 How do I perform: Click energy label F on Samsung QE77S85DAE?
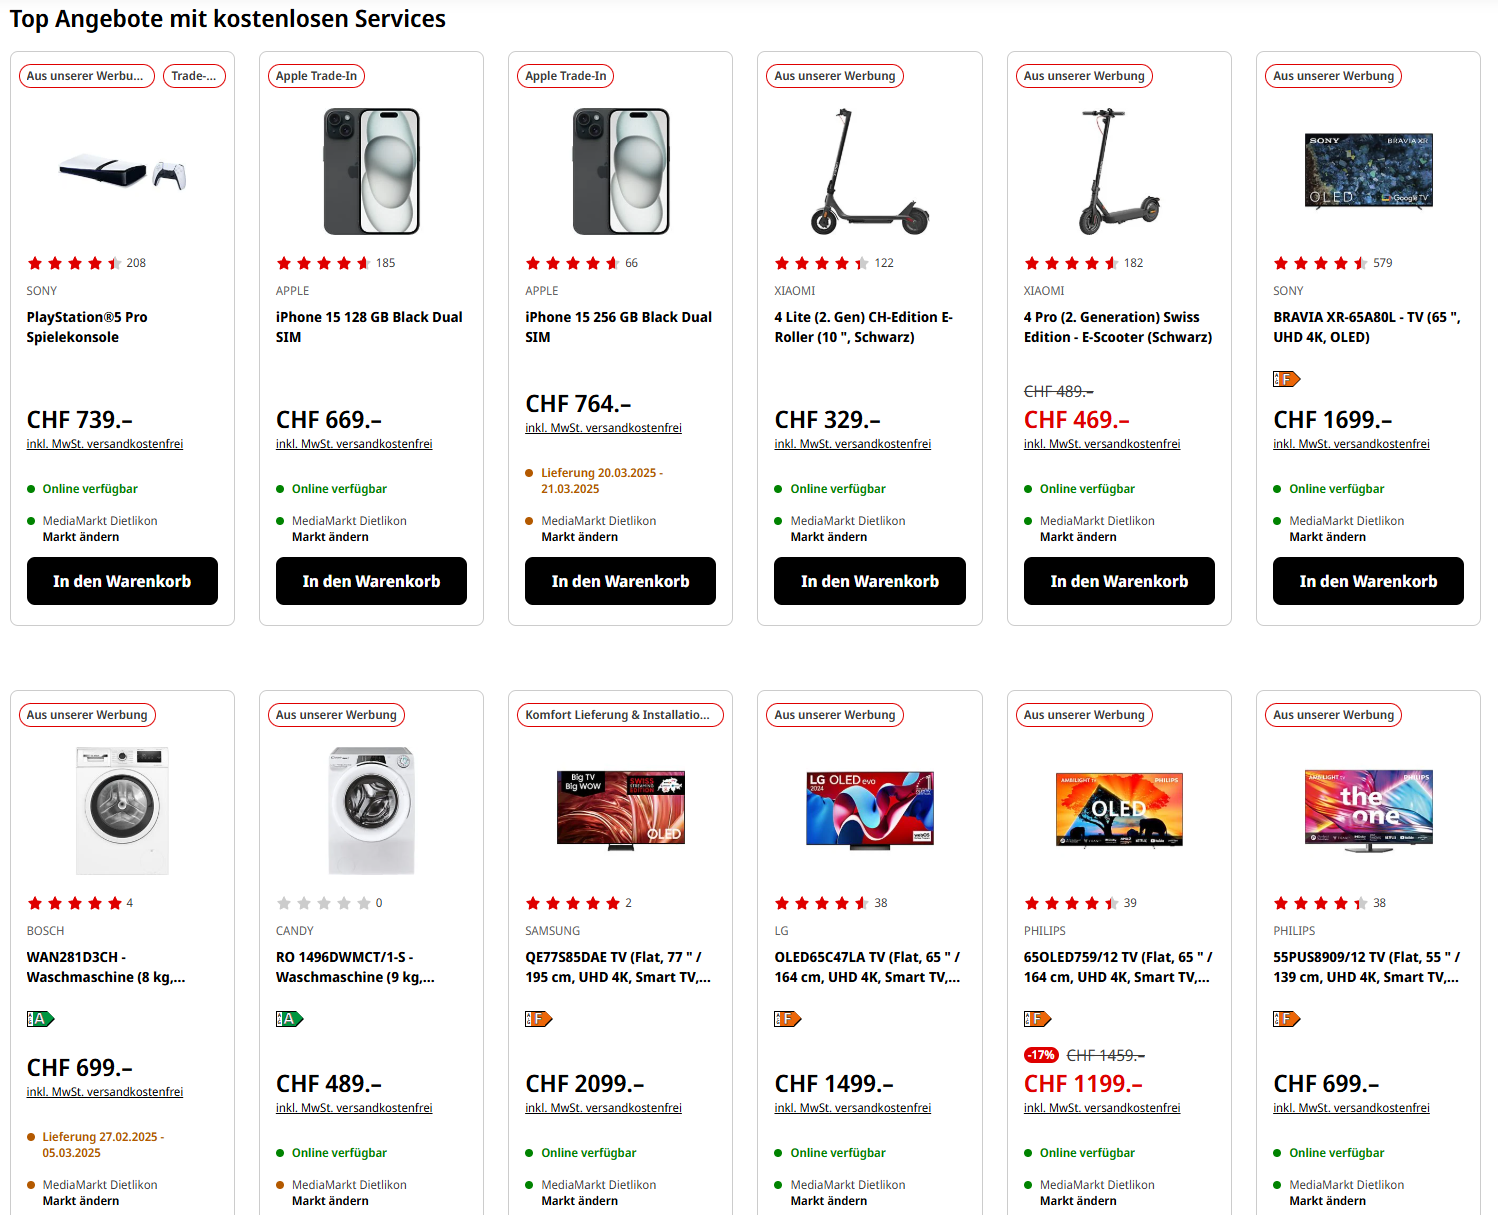[538, 1019]
